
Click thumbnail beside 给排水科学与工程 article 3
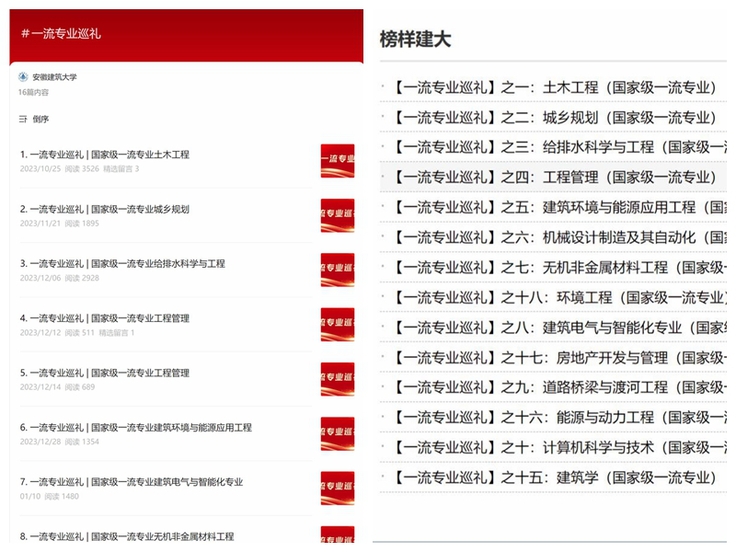pos(337,270)
